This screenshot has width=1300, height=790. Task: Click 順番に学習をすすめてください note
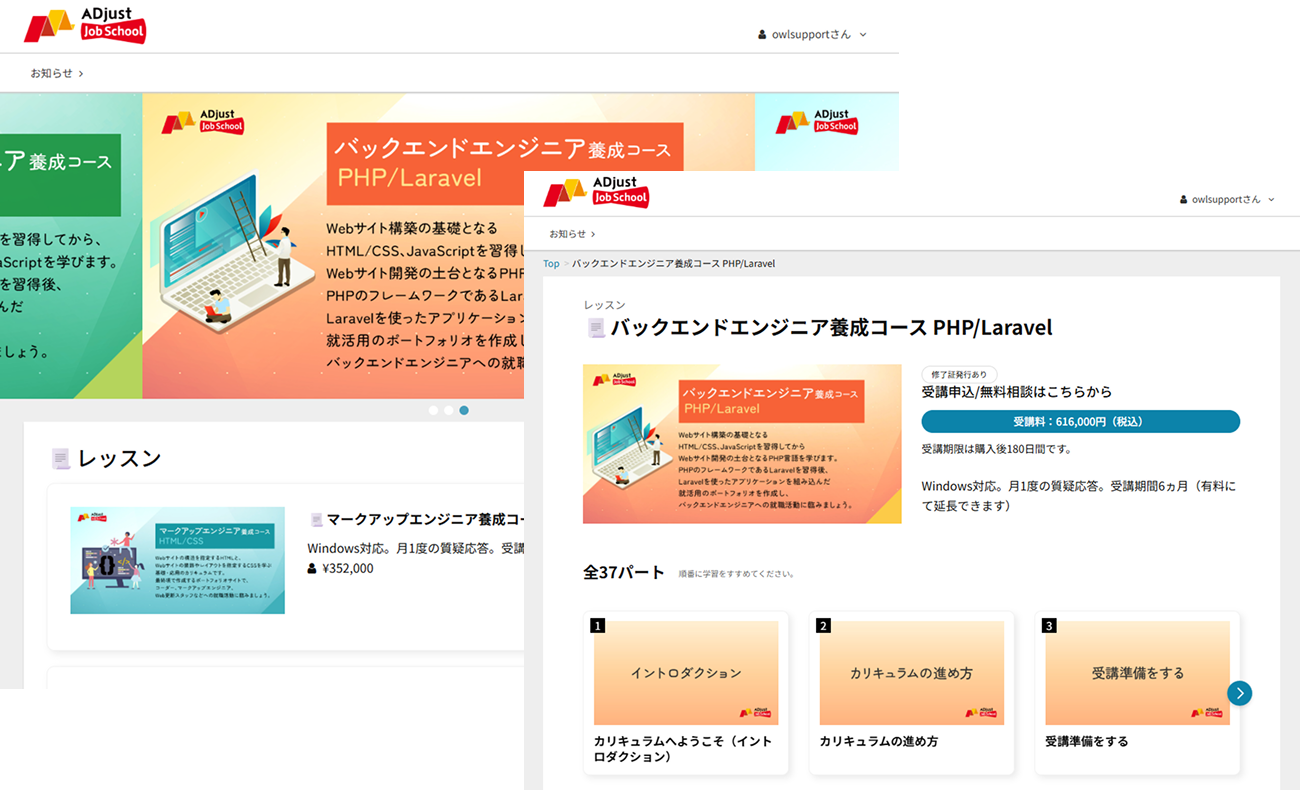point(737,574)
